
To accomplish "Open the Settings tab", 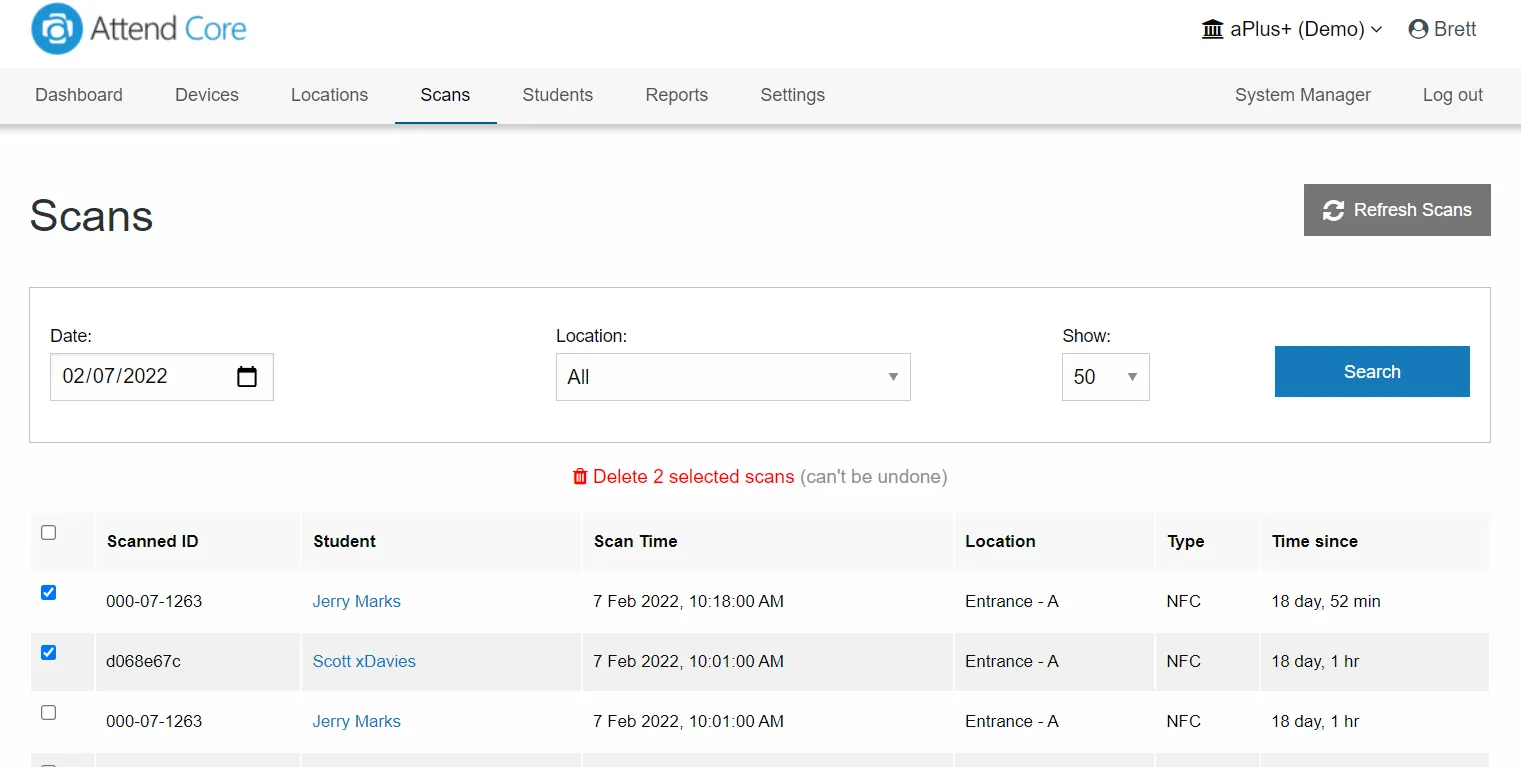I will tap(793, 95).
